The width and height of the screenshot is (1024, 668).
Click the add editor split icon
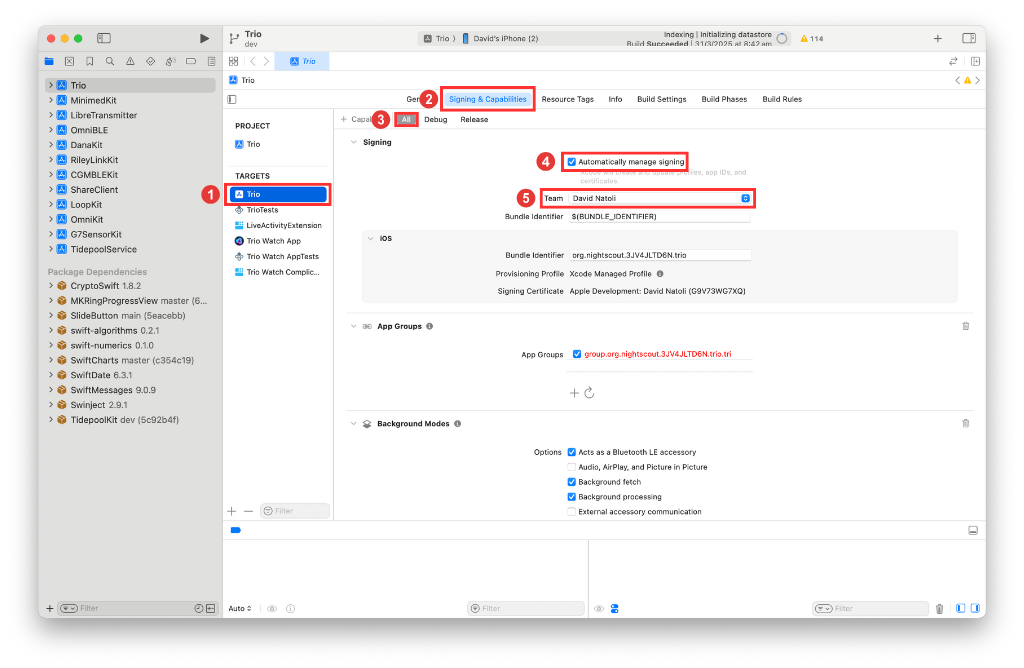coord(975,61)
